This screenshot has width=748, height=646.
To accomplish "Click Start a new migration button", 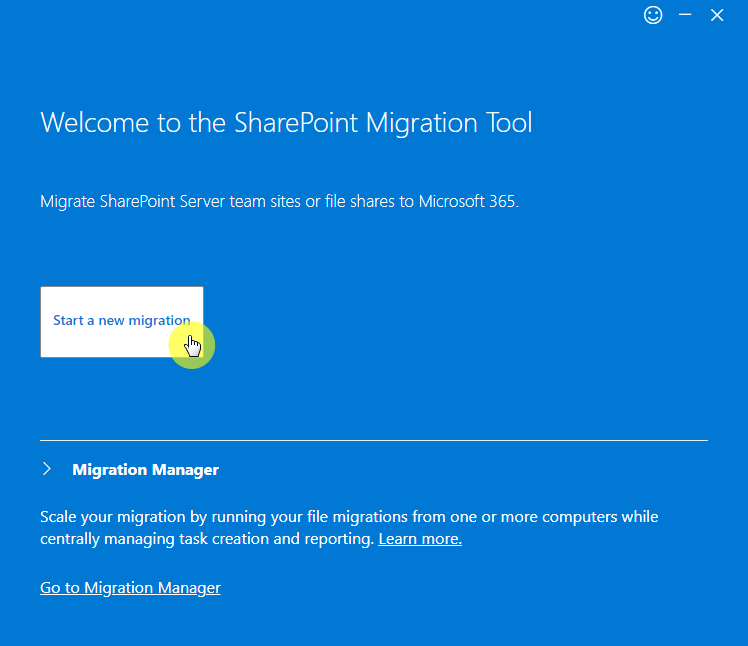I will 122,322.
